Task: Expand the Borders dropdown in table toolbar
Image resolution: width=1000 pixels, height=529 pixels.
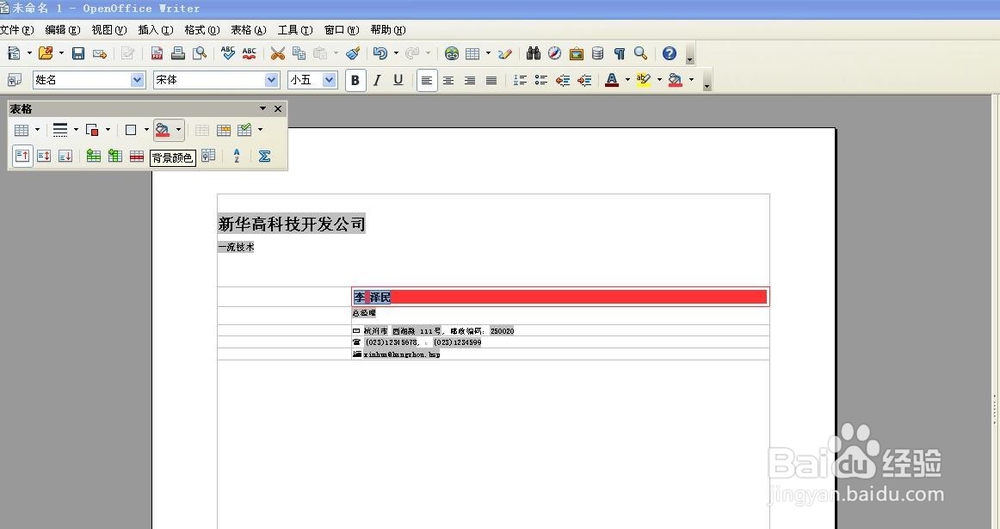Action: [147, 130]
